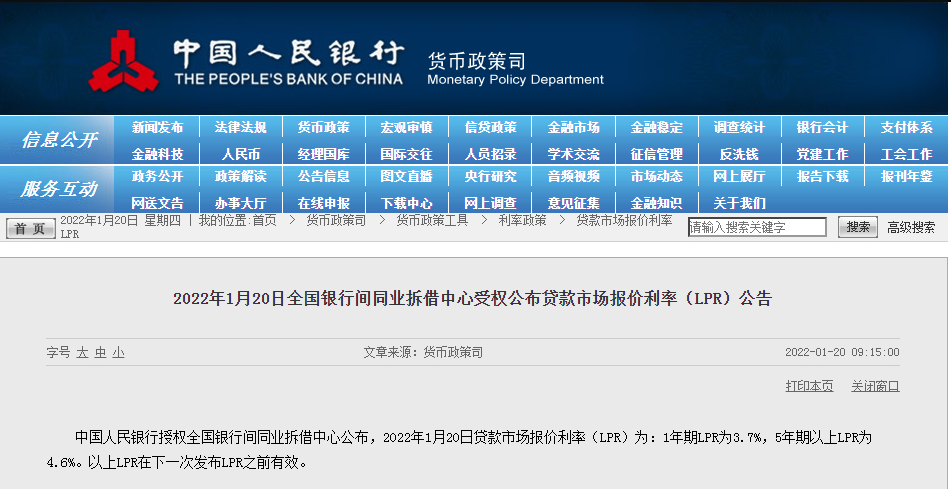951x489 pixels.
Task: Click 关闭窗口 close window link
Action: coord(875,386)
